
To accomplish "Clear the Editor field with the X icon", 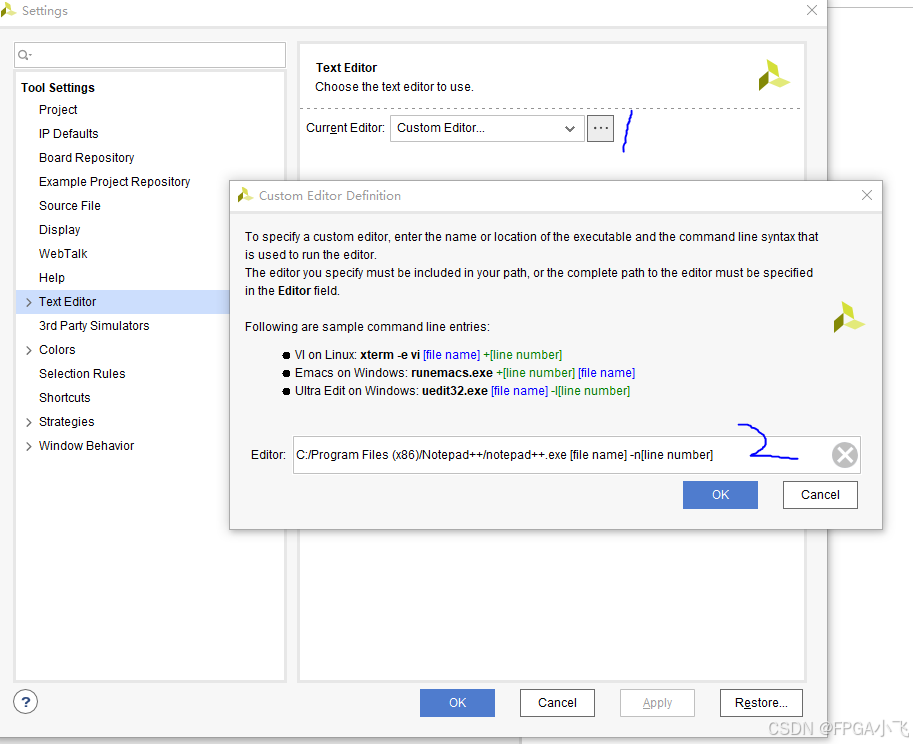I will pyautogui.click(x=844, y=455).
